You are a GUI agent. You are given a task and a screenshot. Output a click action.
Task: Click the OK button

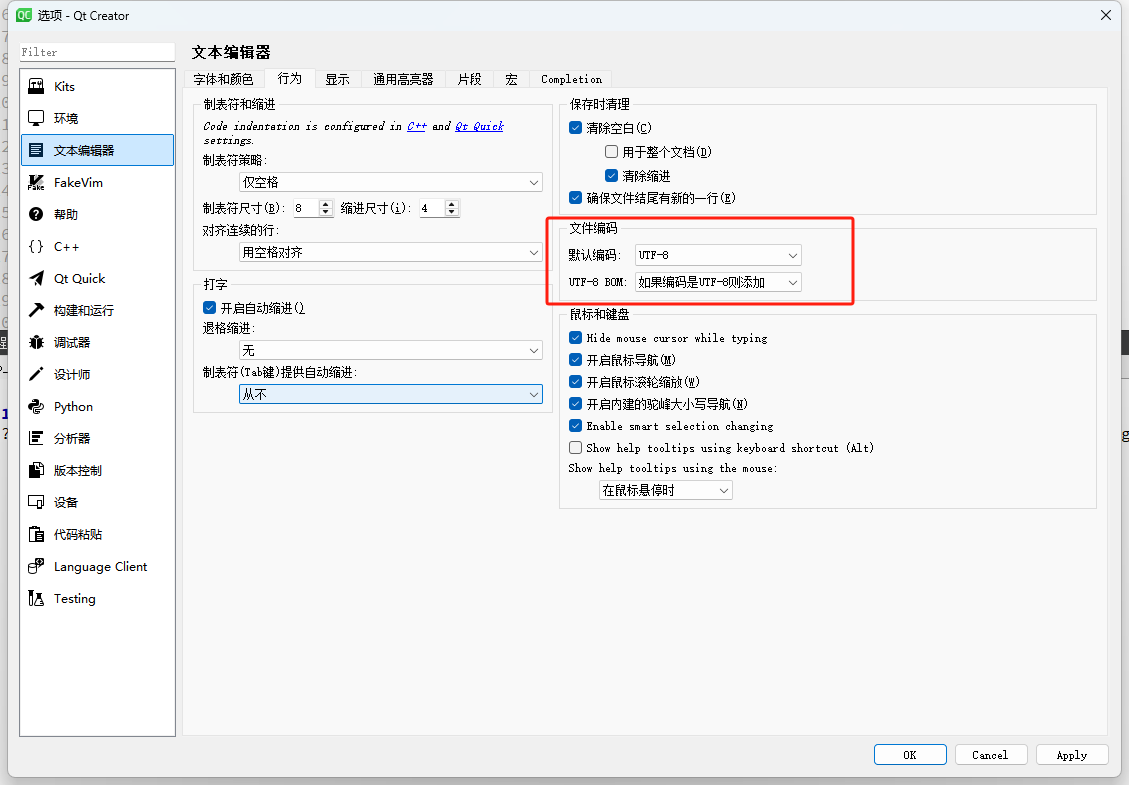[x=910, y=755]
